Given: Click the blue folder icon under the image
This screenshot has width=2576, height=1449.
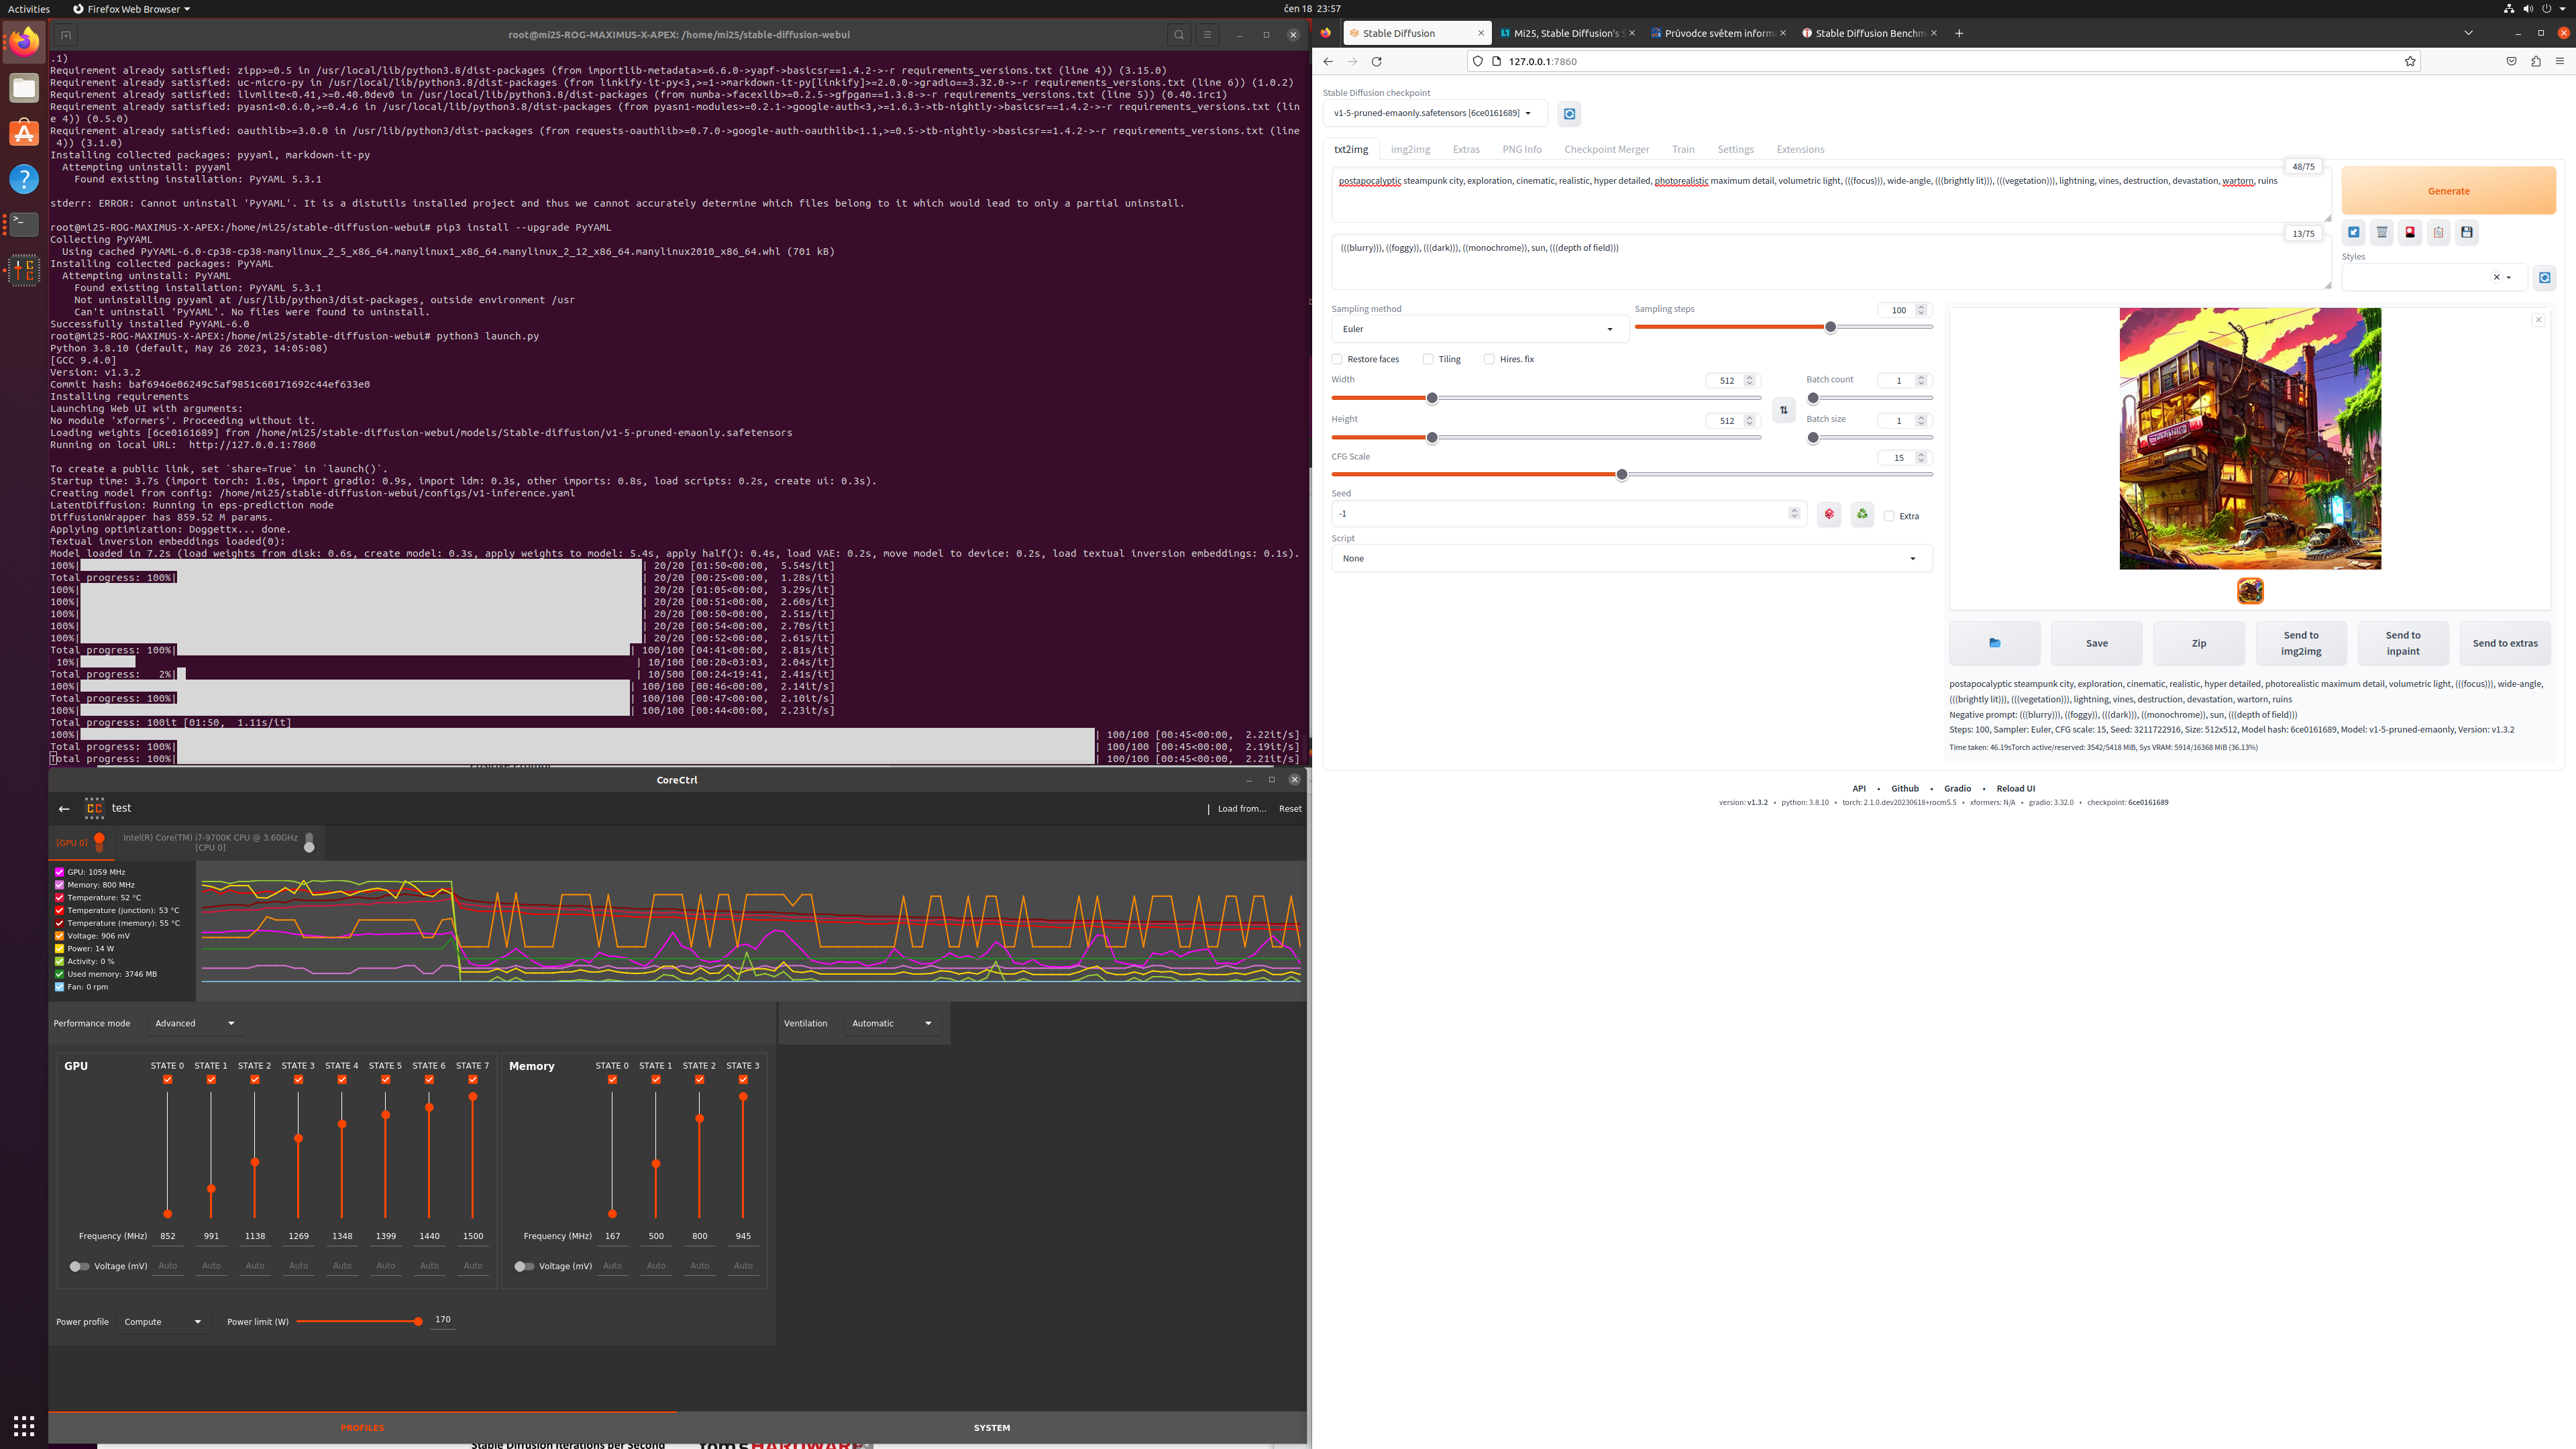Looking at the screenshot, I should coord(1994,643).
